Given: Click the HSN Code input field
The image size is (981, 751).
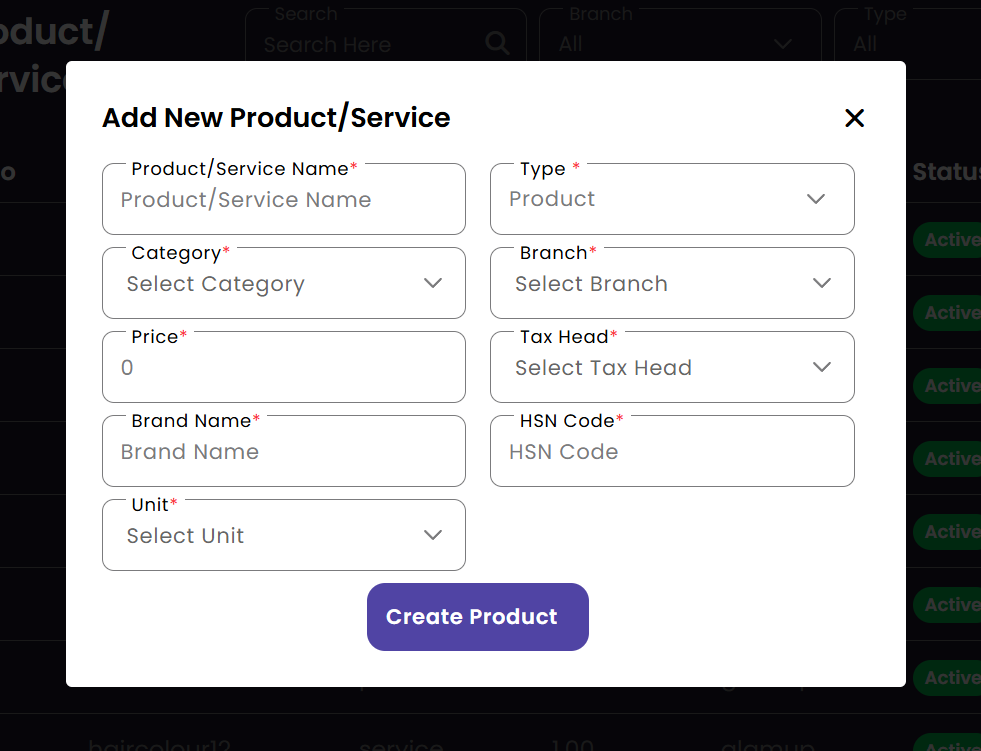Looking at the screenshot, I should (x=672, y=452).
